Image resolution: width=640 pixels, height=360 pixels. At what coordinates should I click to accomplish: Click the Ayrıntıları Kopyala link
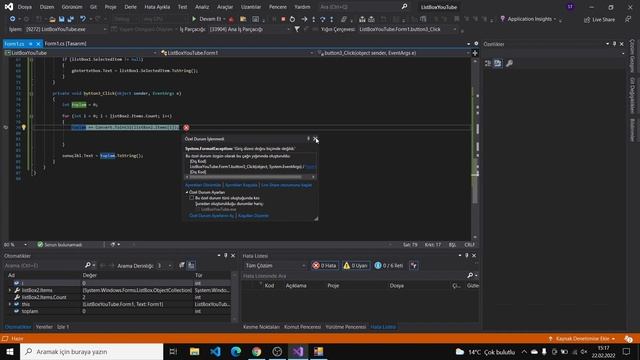pyautogui.click(x=241, y=185)
